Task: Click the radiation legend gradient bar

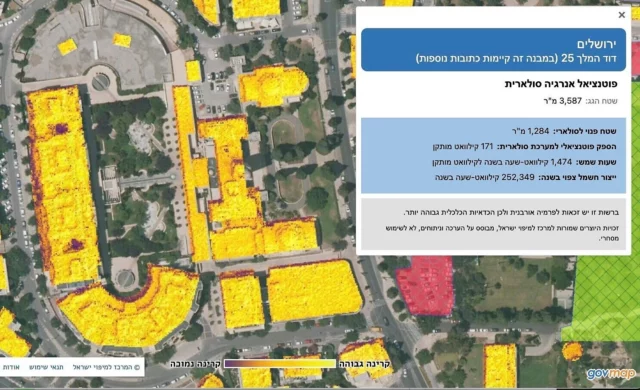Action: (280, 363)
